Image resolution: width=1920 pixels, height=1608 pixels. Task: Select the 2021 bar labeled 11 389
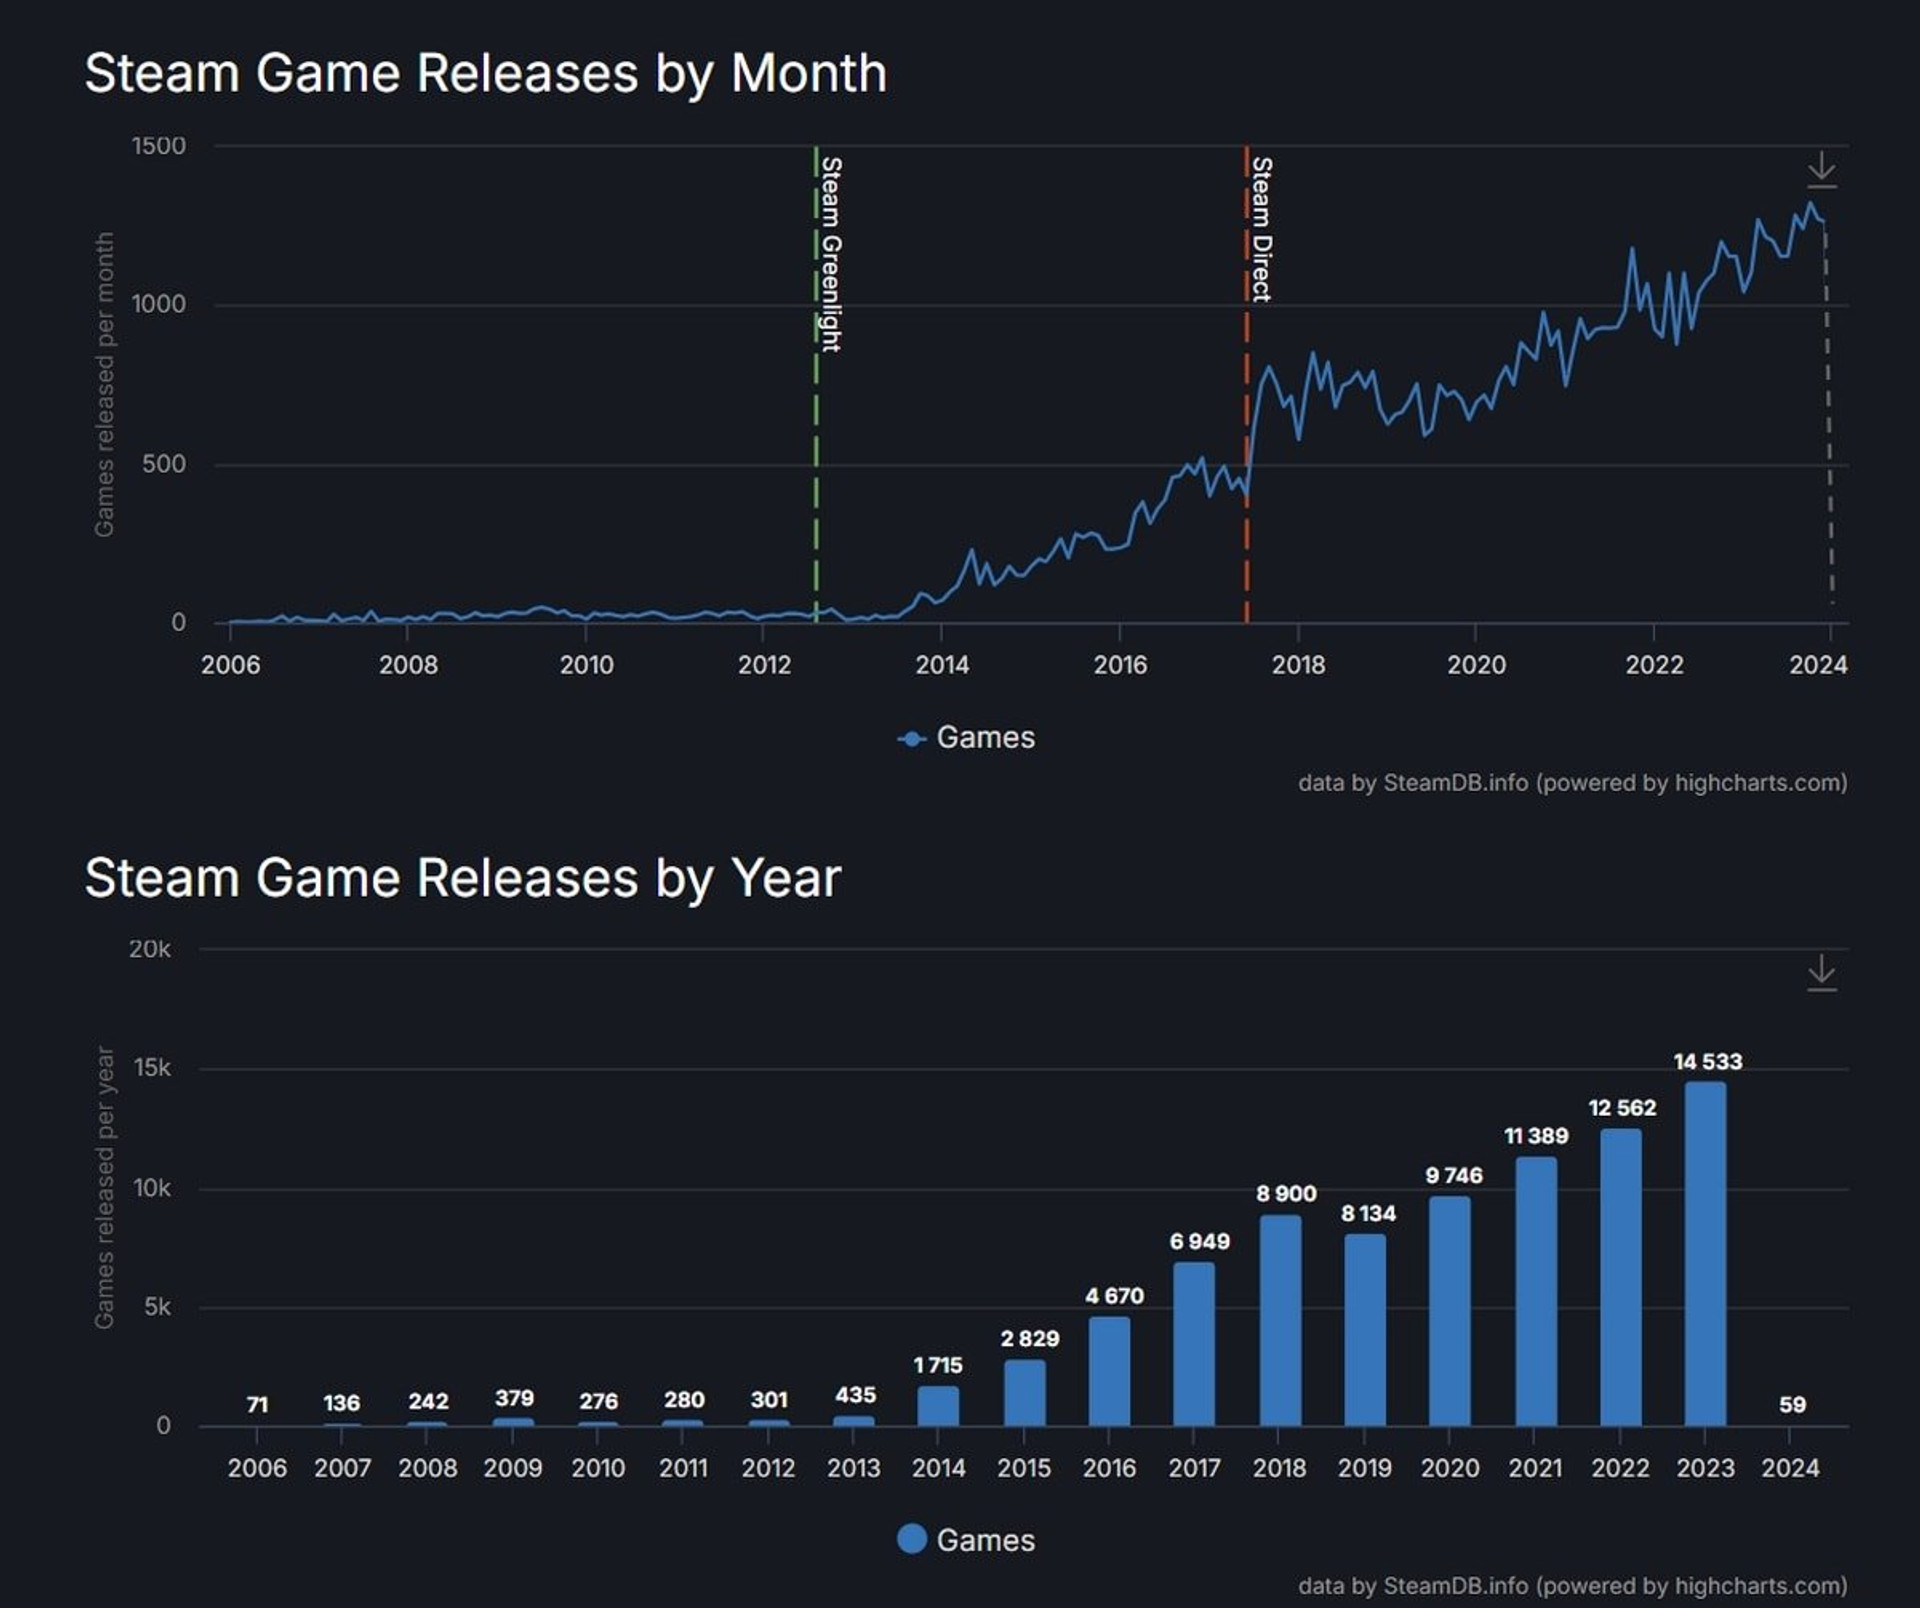(x=1536, y=1291)
